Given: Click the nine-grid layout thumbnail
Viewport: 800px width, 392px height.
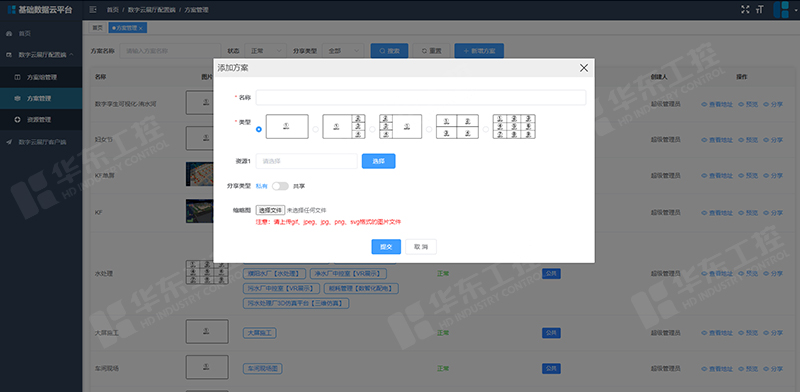Looking at the screenshot, I should 514,127.
